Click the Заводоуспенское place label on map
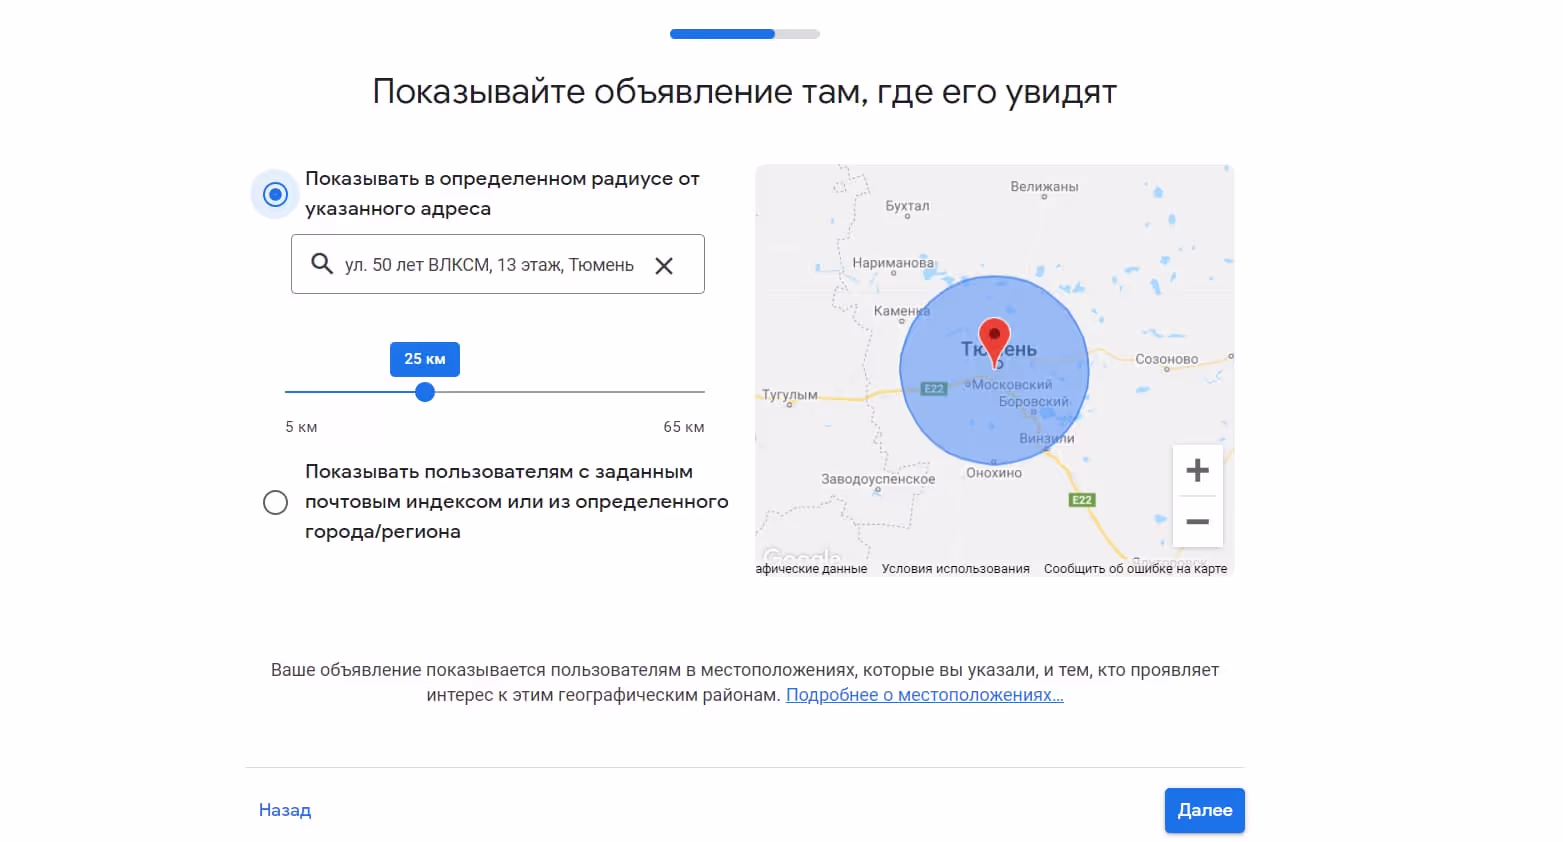This screenshot has width=1563, height=842. point(878,479)
